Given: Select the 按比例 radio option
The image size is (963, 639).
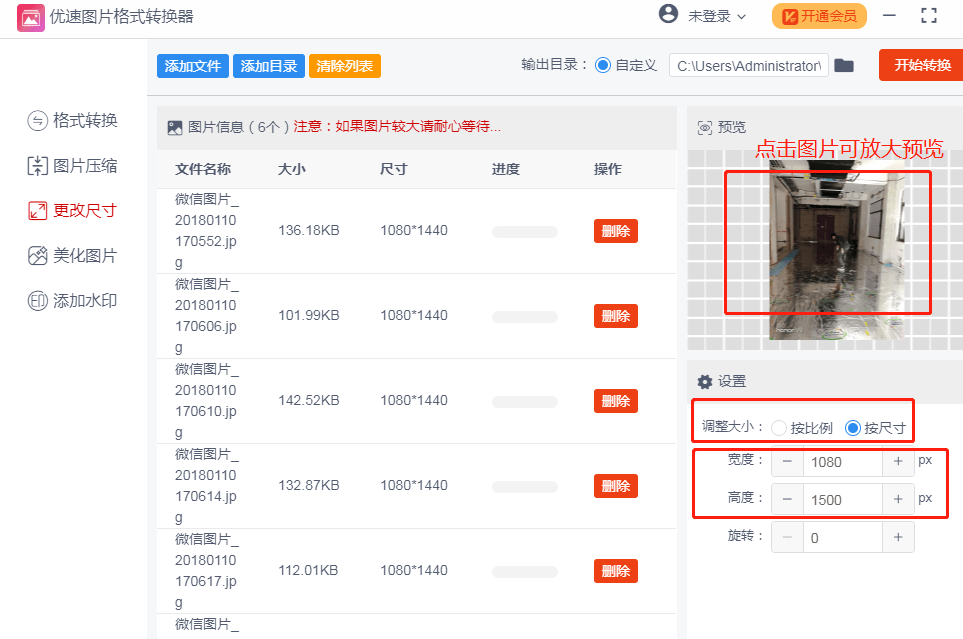Looking at the screenshot, I should (779, 428).
